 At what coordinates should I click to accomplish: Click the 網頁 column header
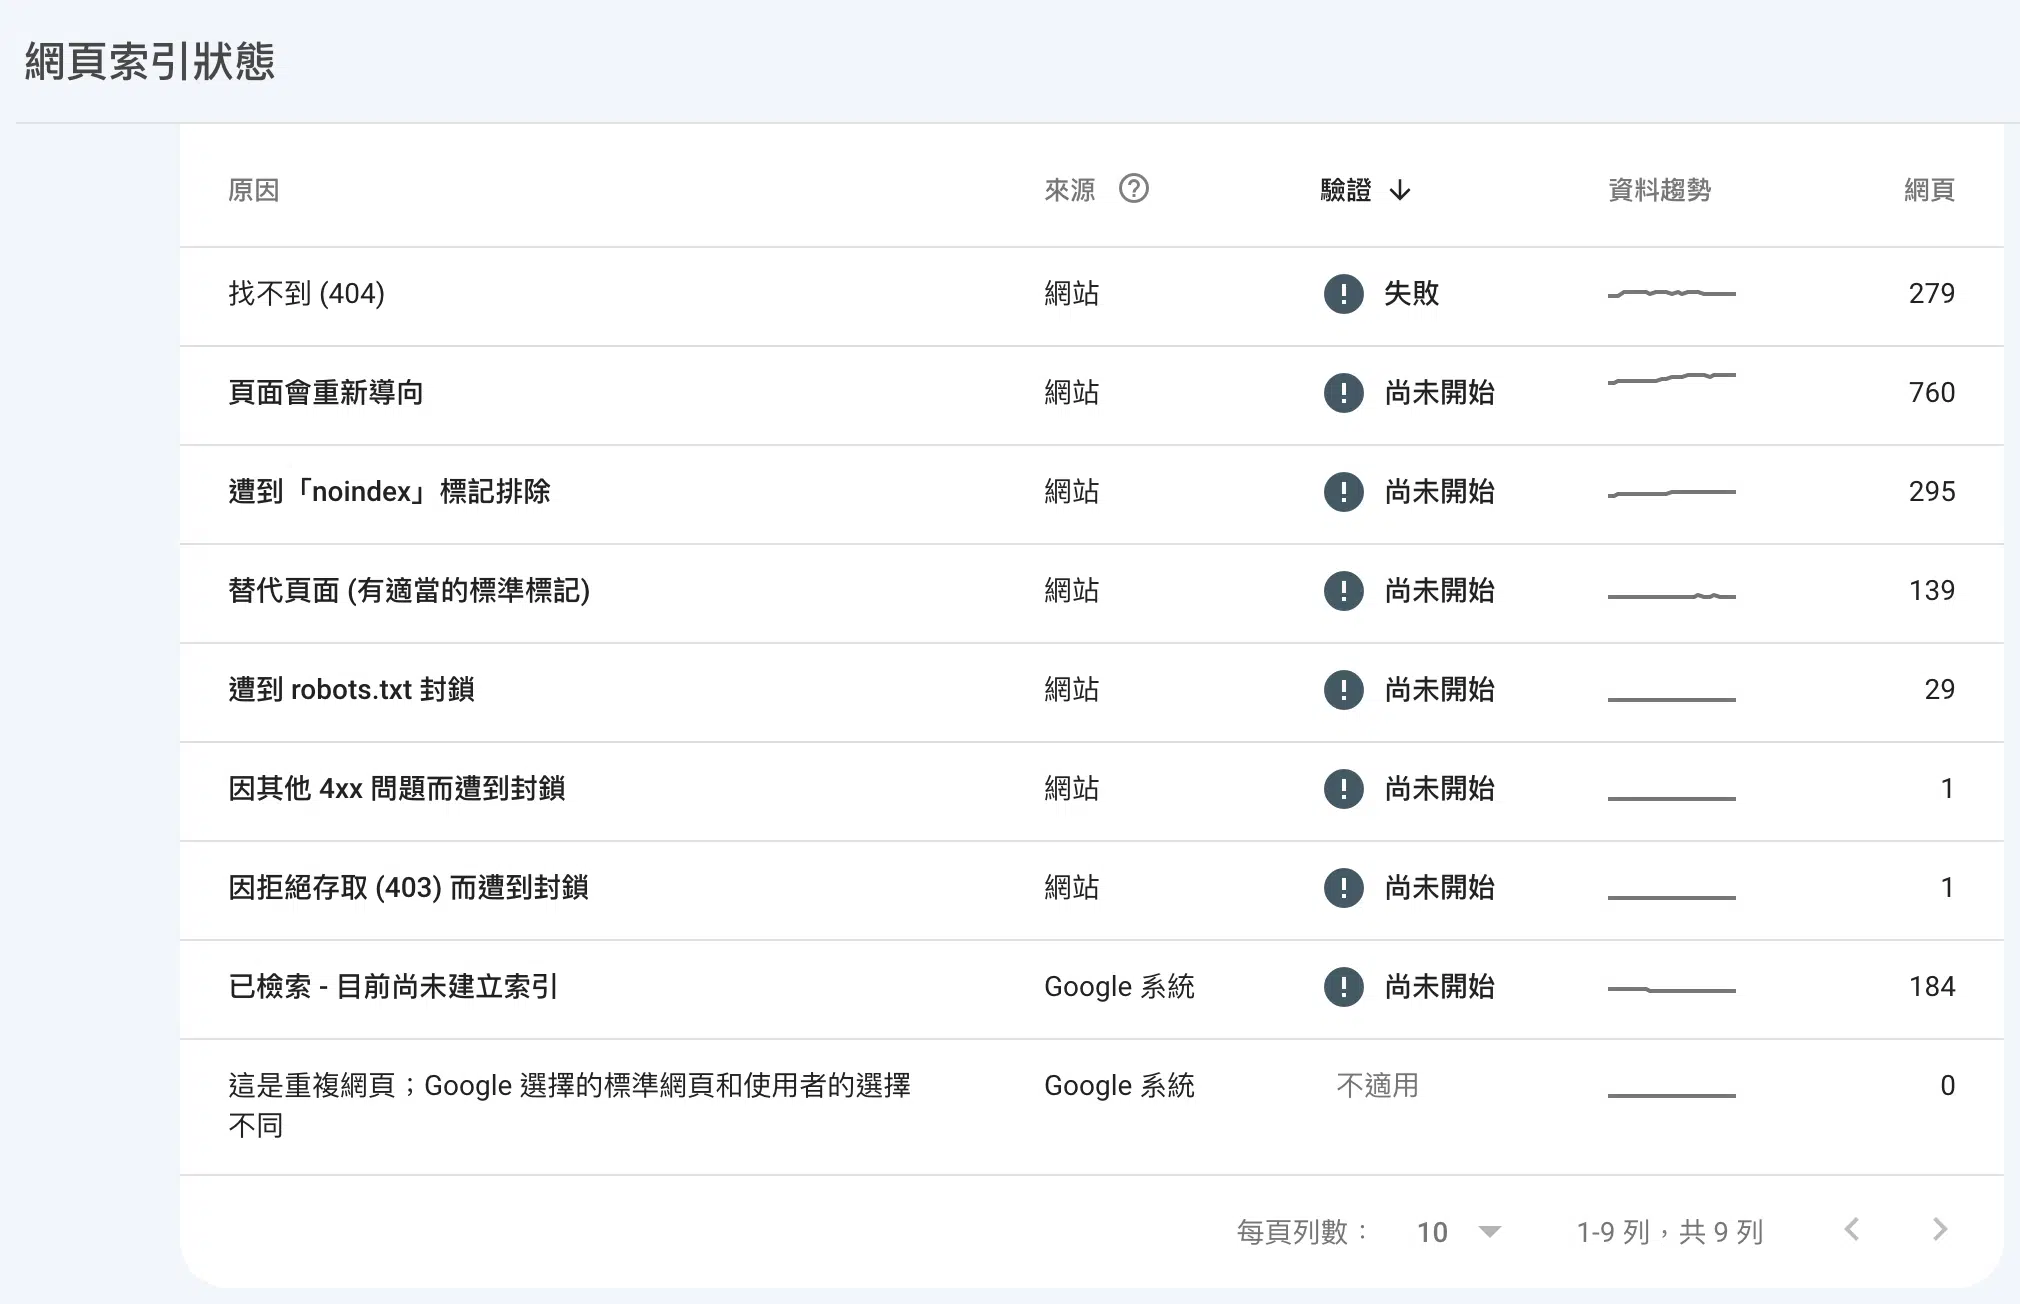(1929, 190)
